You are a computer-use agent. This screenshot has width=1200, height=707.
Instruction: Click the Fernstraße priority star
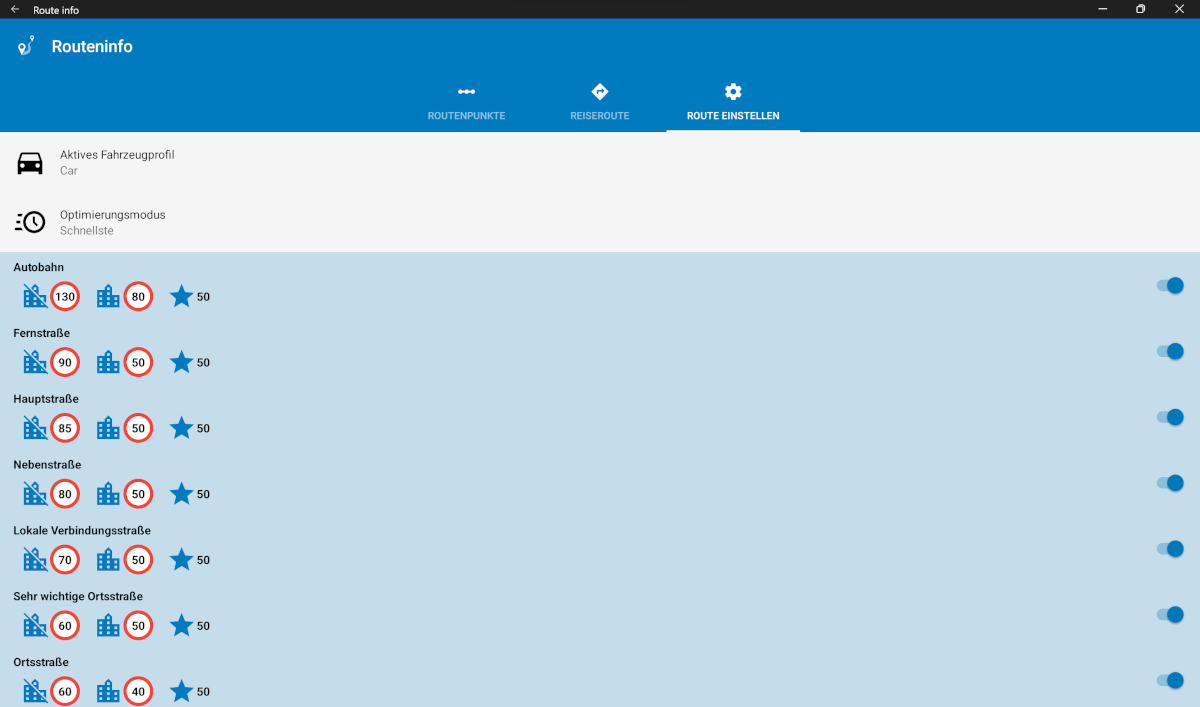point(181,362)
